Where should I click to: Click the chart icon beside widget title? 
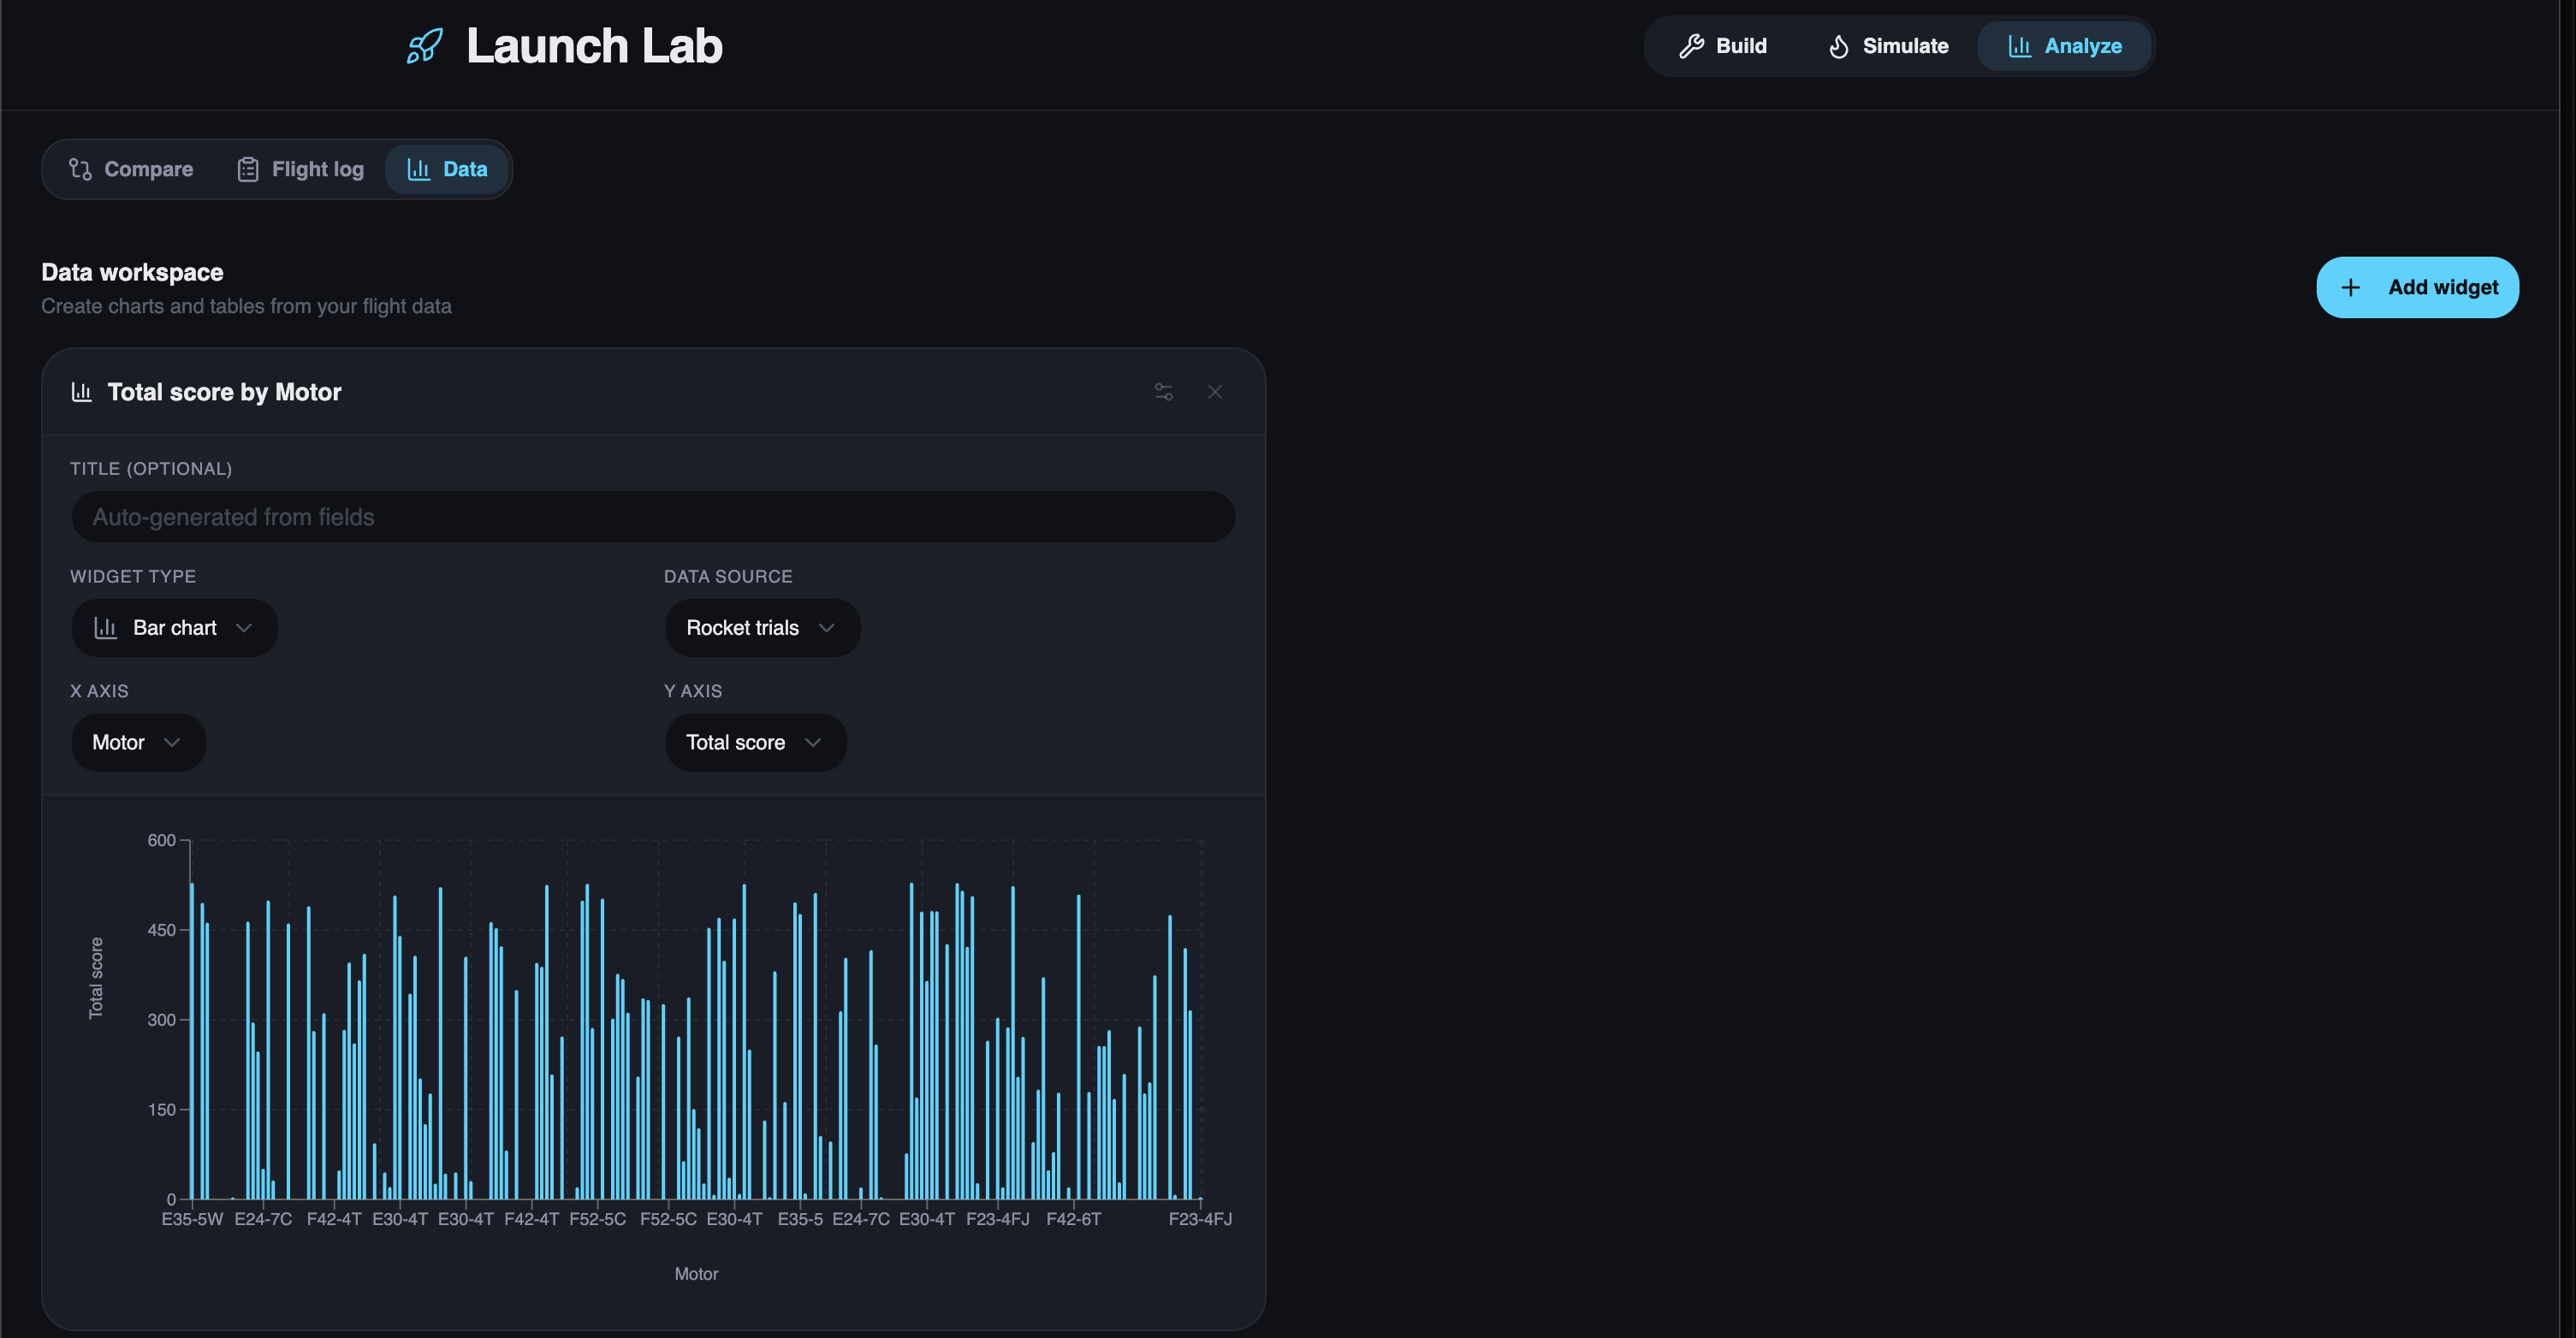click(x=82, y=392)
